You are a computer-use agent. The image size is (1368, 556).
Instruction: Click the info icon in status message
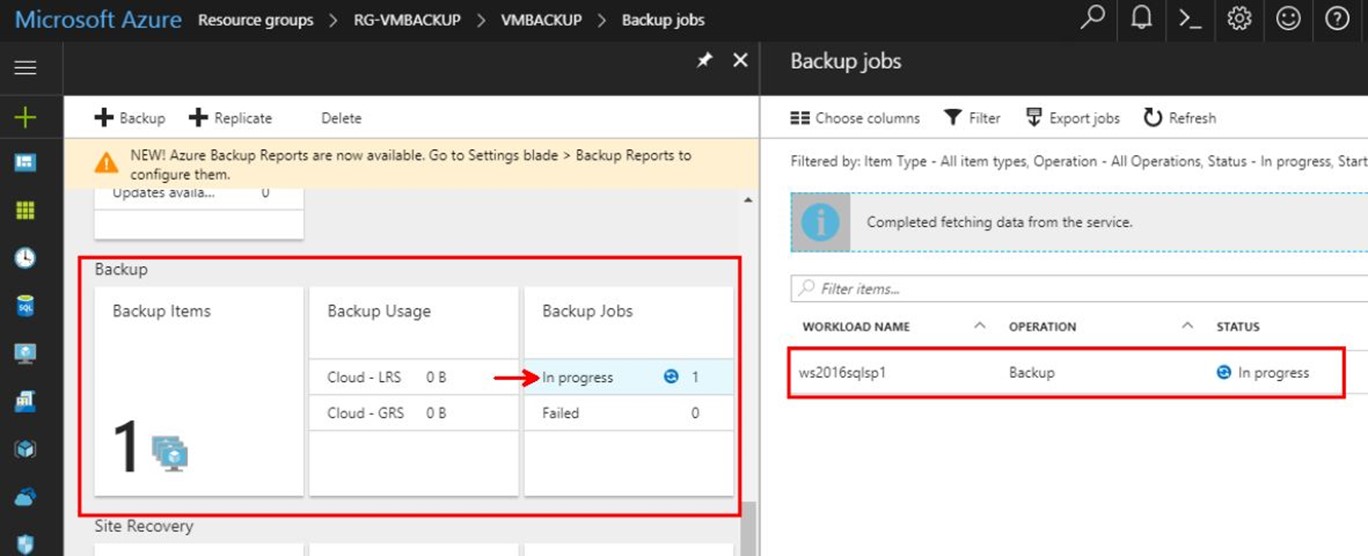pos(820,222)
